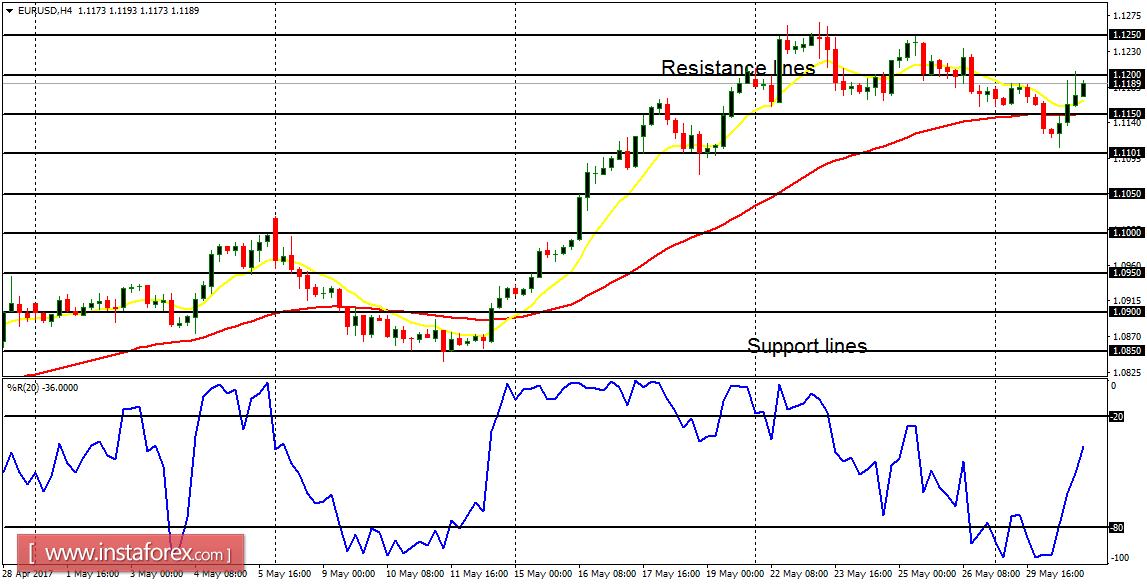Select the highlighted 1.1250 price marker
This screenshot has width=1147, height=585.
point(1128,34)
